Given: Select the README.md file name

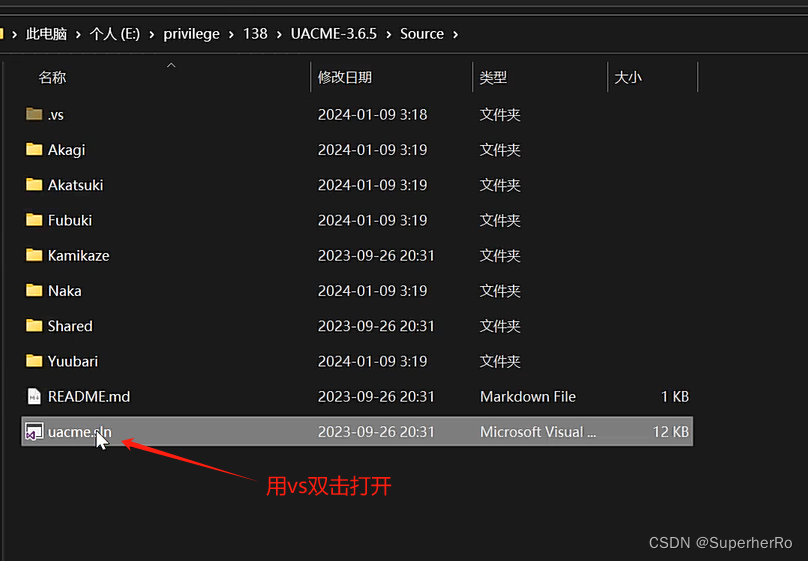Looking at the screenshot, I should pyautogui.click(x=89, y=397).
